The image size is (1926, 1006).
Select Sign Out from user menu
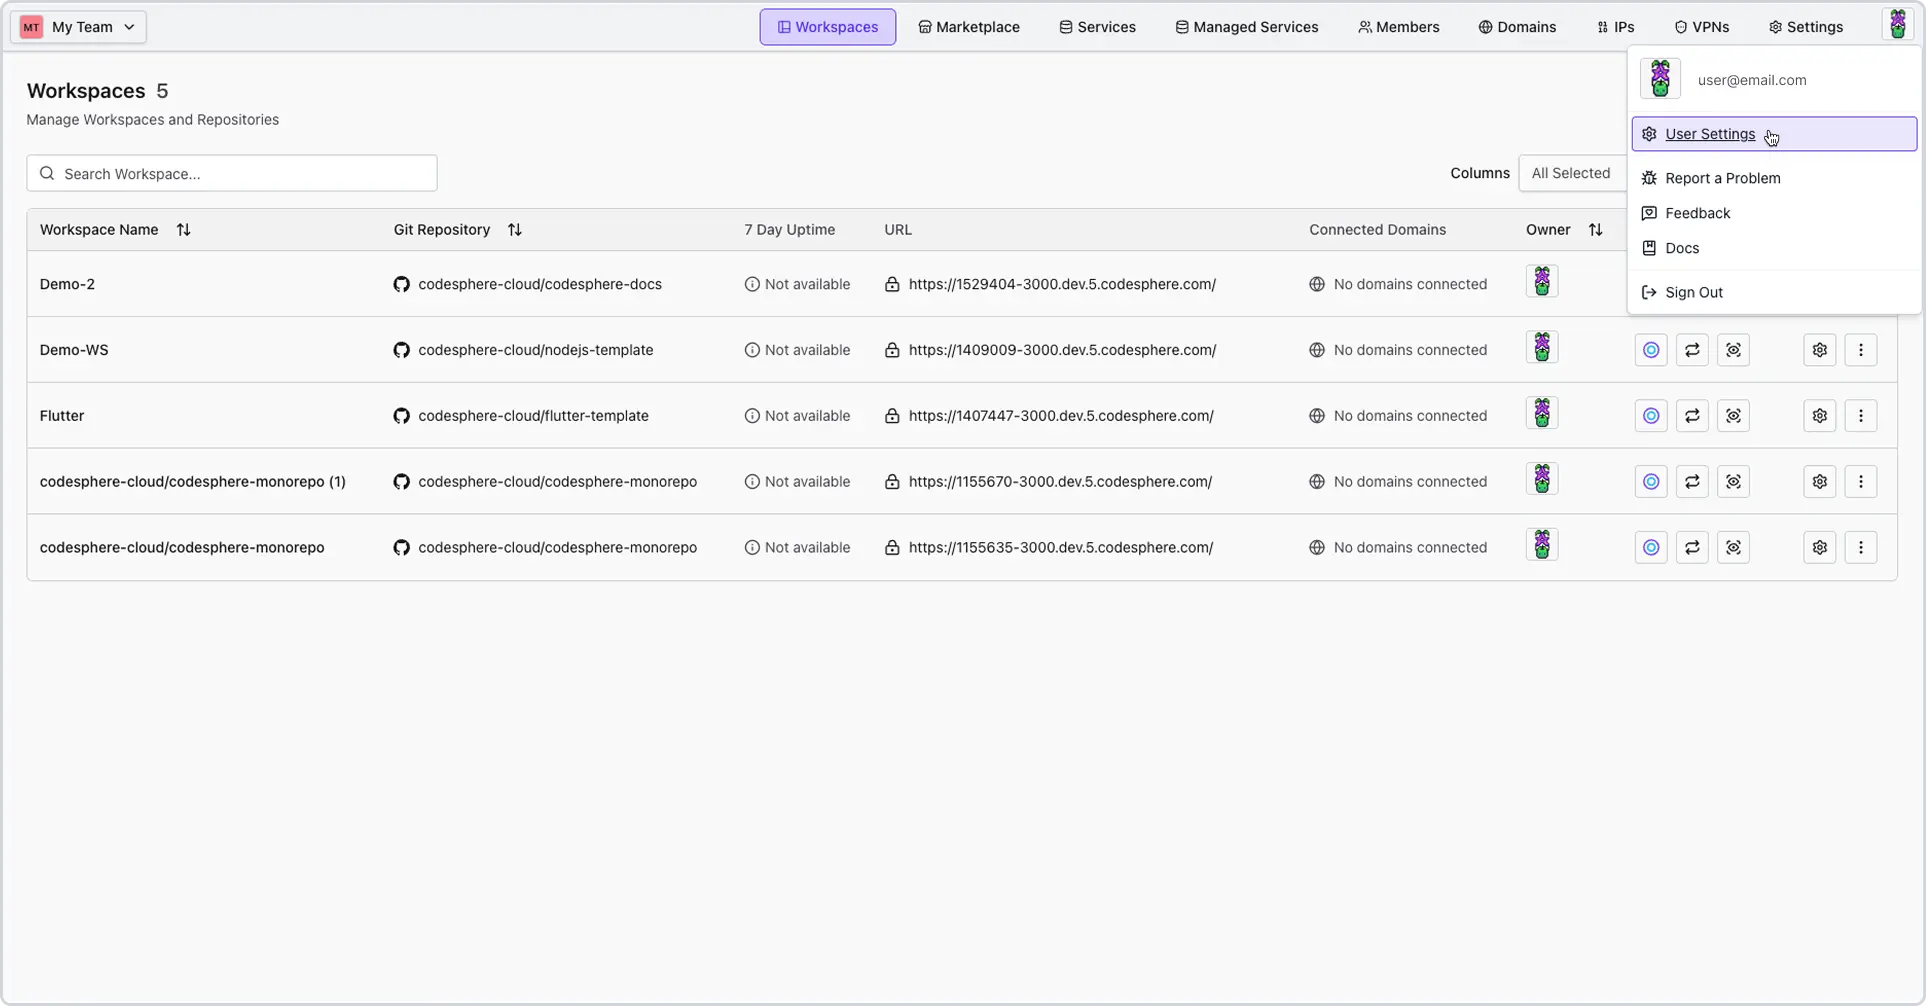[x=1693, y=293]
